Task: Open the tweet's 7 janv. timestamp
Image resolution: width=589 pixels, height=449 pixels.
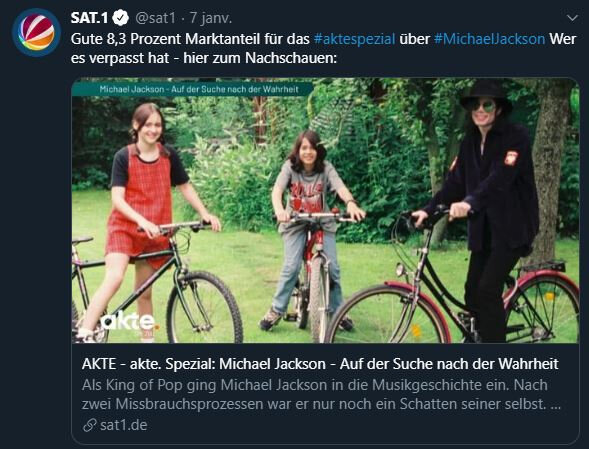Action: (x=210, y=18)
